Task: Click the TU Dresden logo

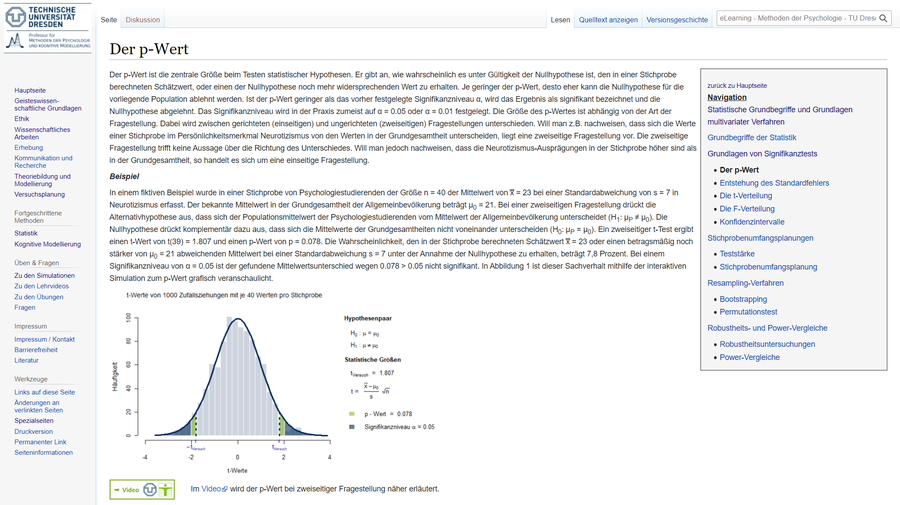Action: click(x=48, y=28)
